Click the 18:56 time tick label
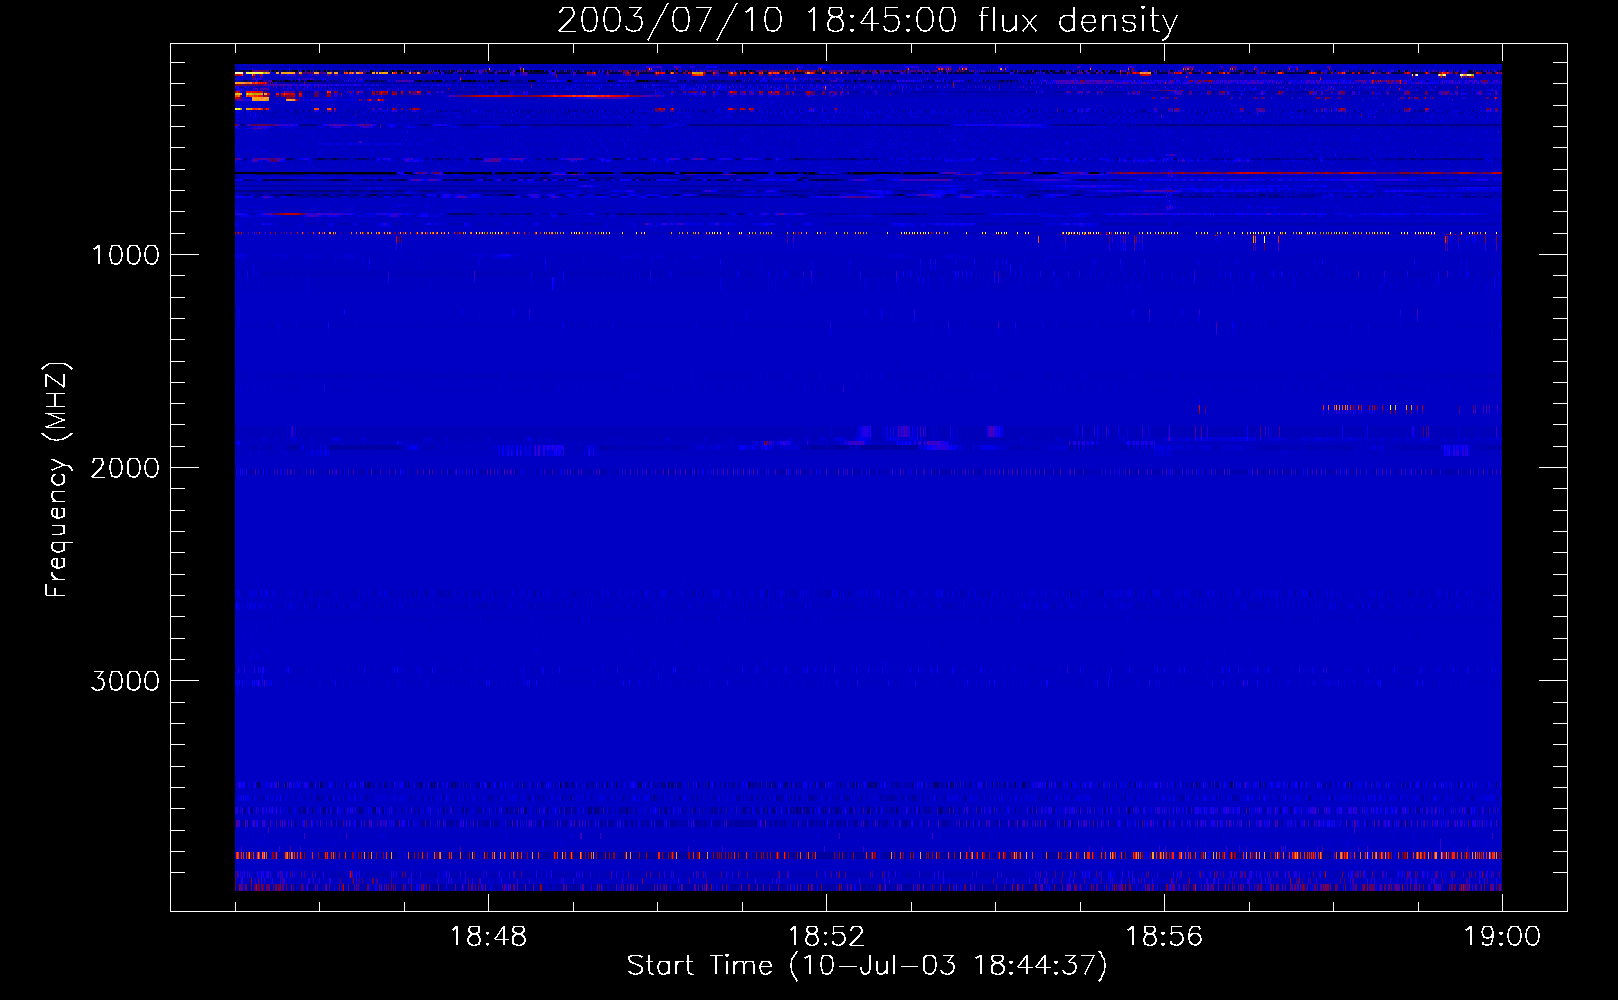Image resolution: width=1618 pixels, height=1000 pixels. click(1164, 937)
